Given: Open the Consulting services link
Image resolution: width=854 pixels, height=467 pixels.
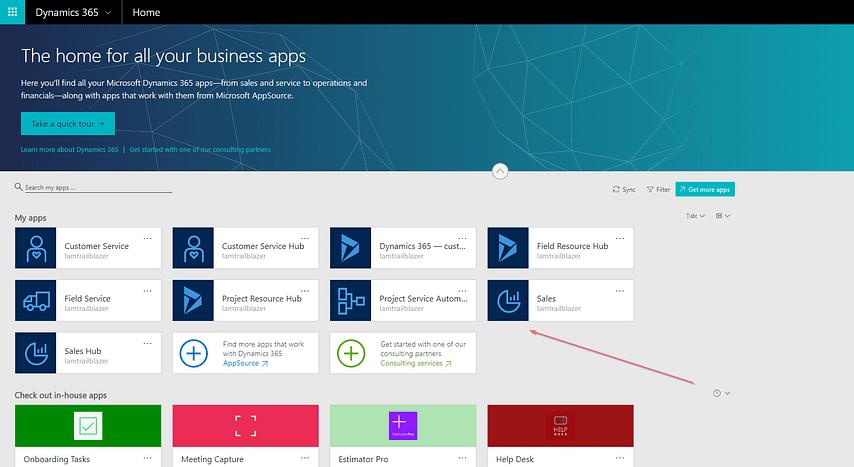Looking at the screenshot, I should (416, 363).
